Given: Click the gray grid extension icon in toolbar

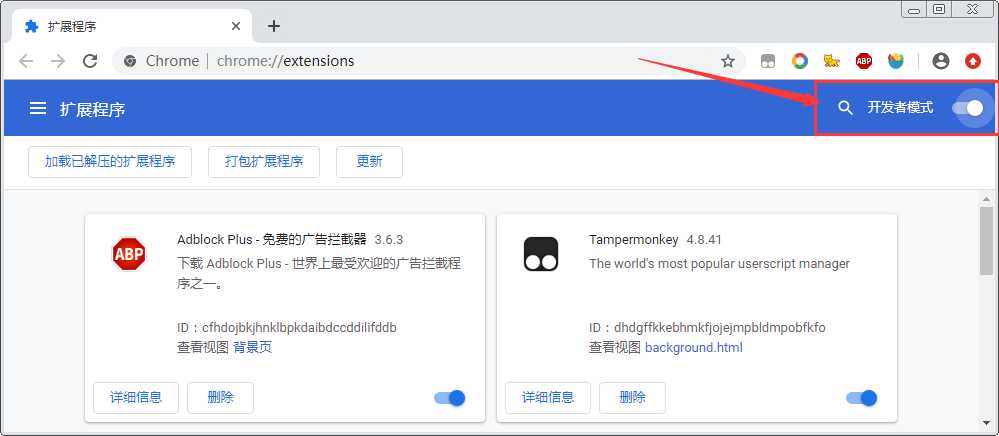Looking at the screenshot, I should [768, 61].
